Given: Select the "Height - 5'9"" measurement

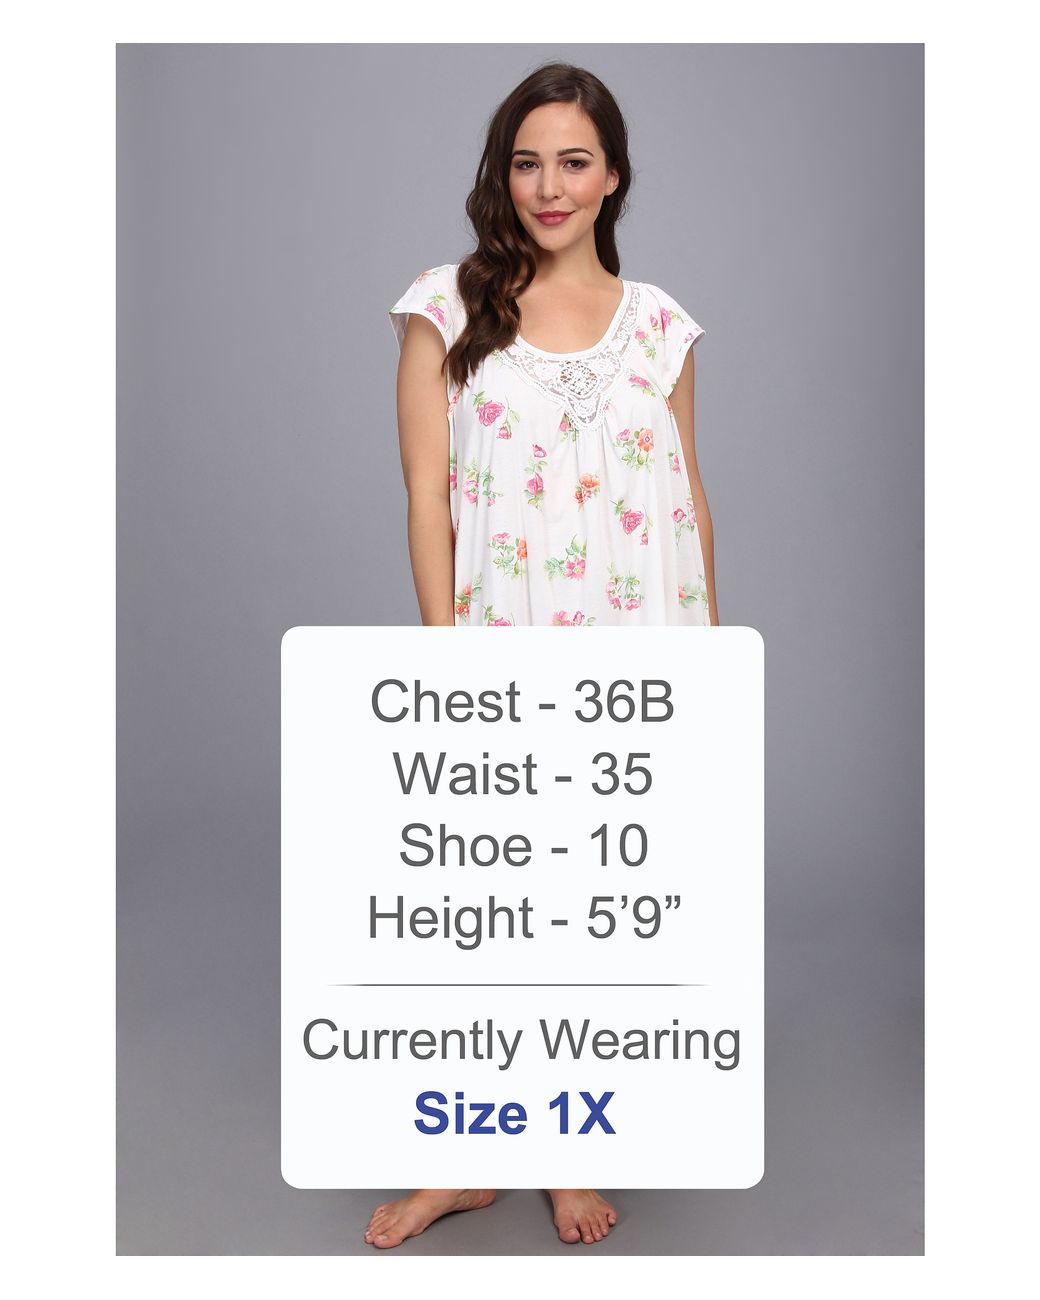Looking at the screenshot, I should pos(524,918).
